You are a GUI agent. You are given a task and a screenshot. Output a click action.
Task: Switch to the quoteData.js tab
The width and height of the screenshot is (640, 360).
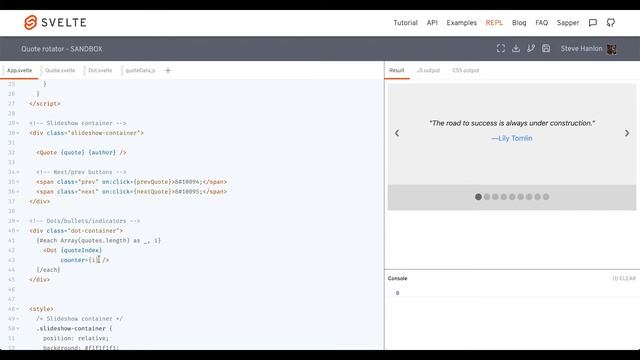pyautogui.click(x=140, y=70)
